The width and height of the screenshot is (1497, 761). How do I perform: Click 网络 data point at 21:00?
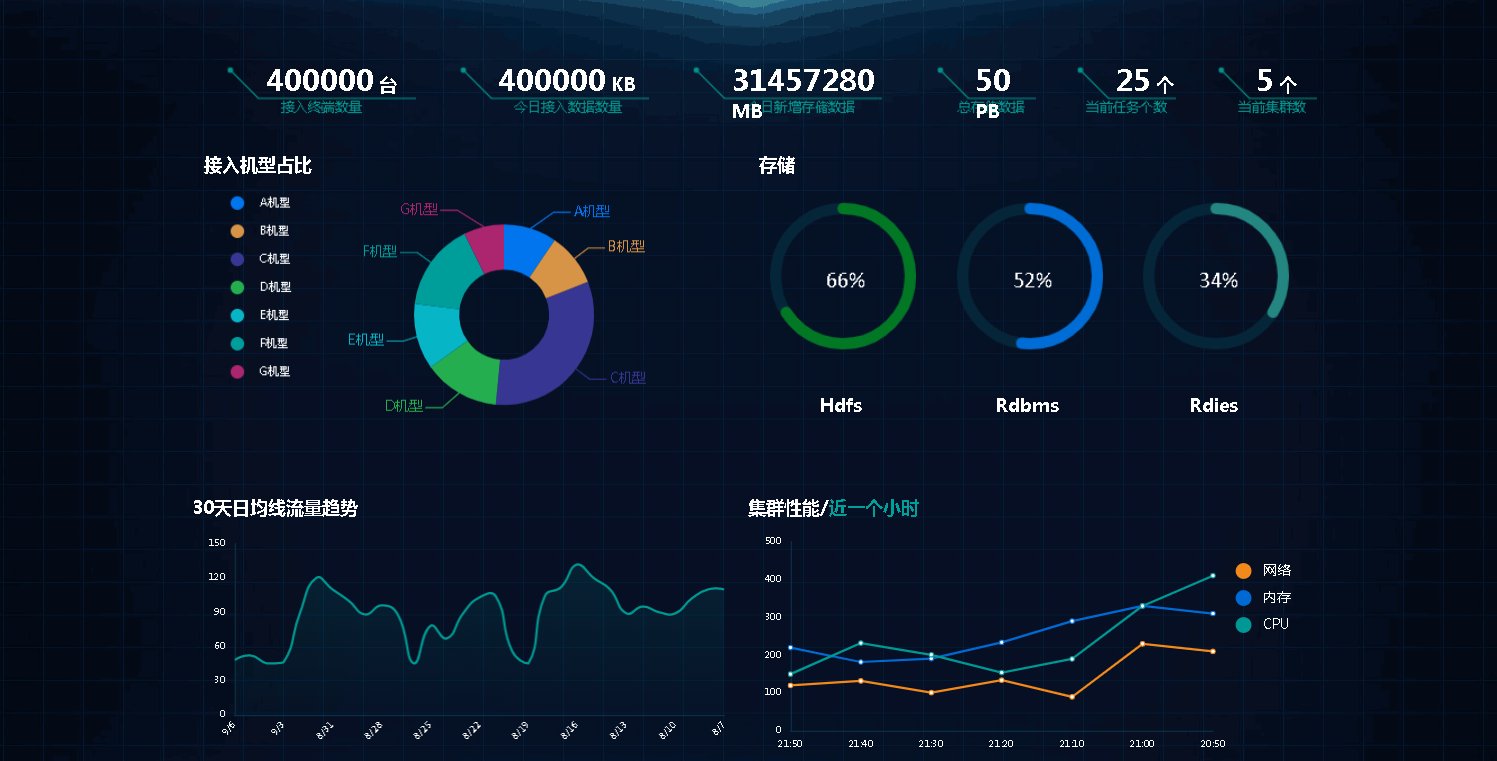[x=1143, y=644]
